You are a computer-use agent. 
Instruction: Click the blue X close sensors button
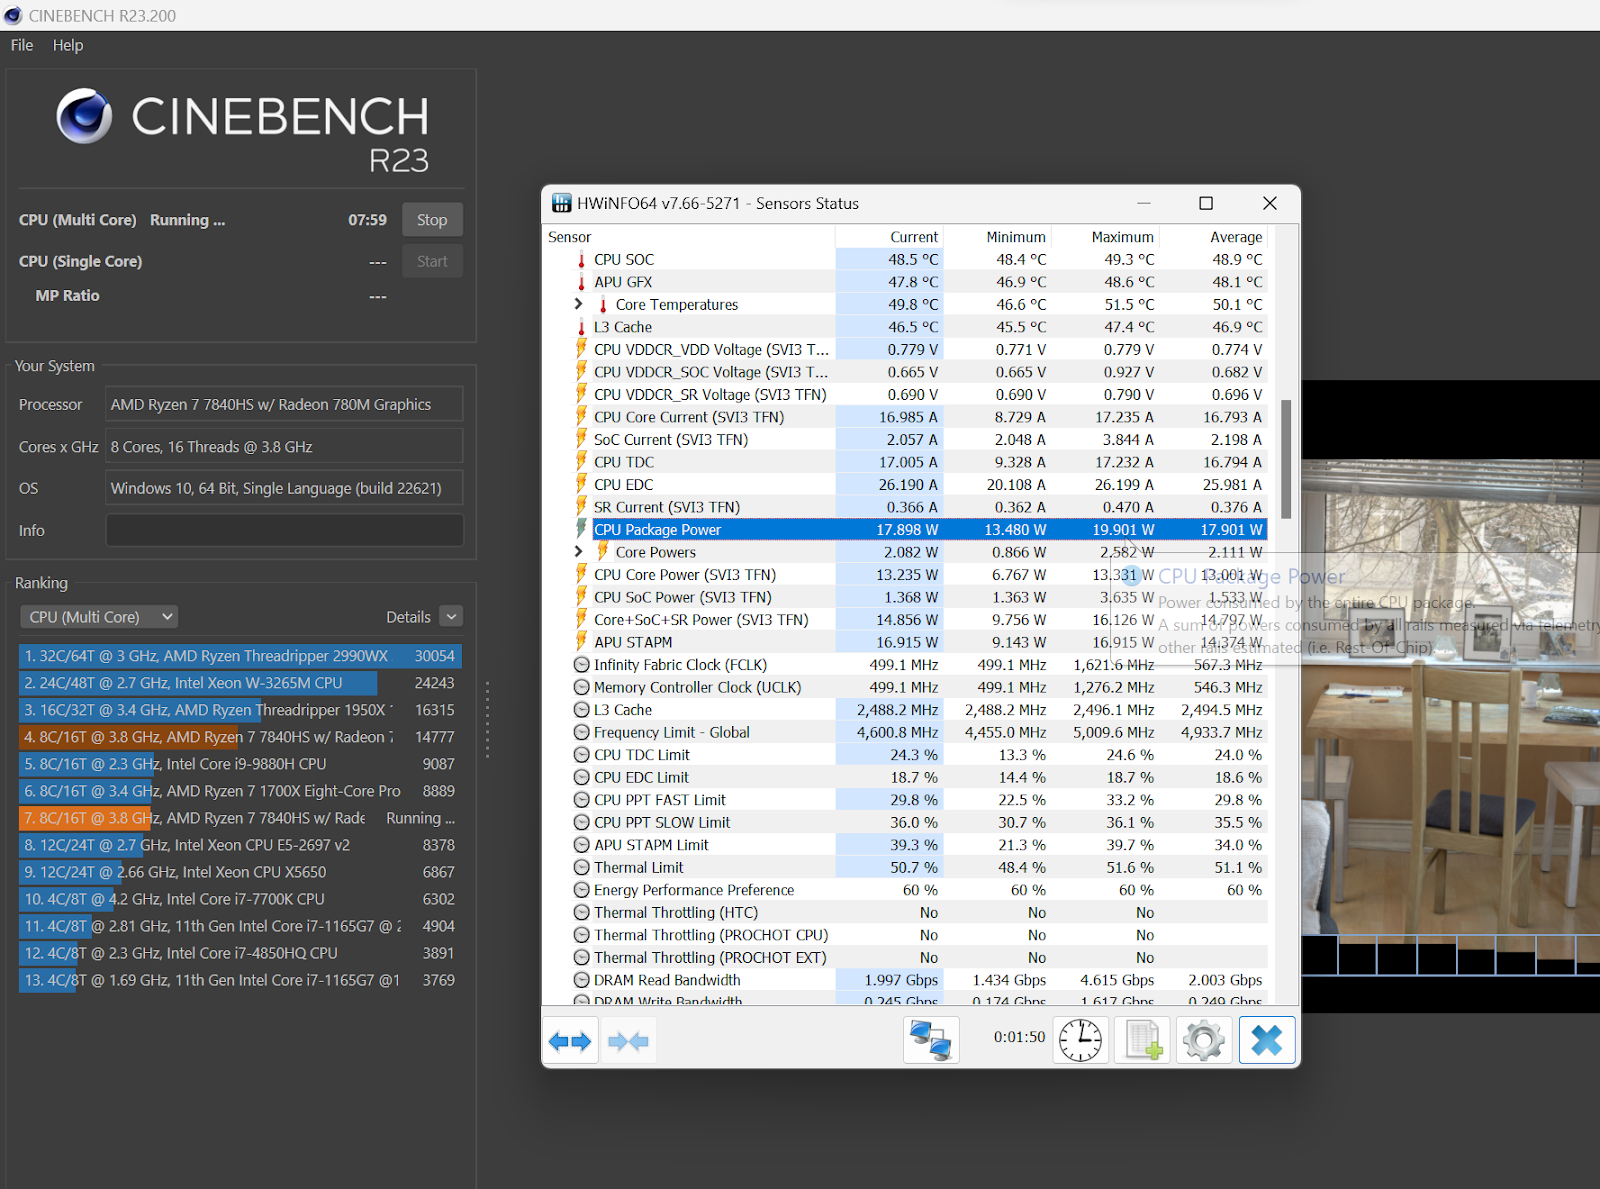tap(1267, 1041)
